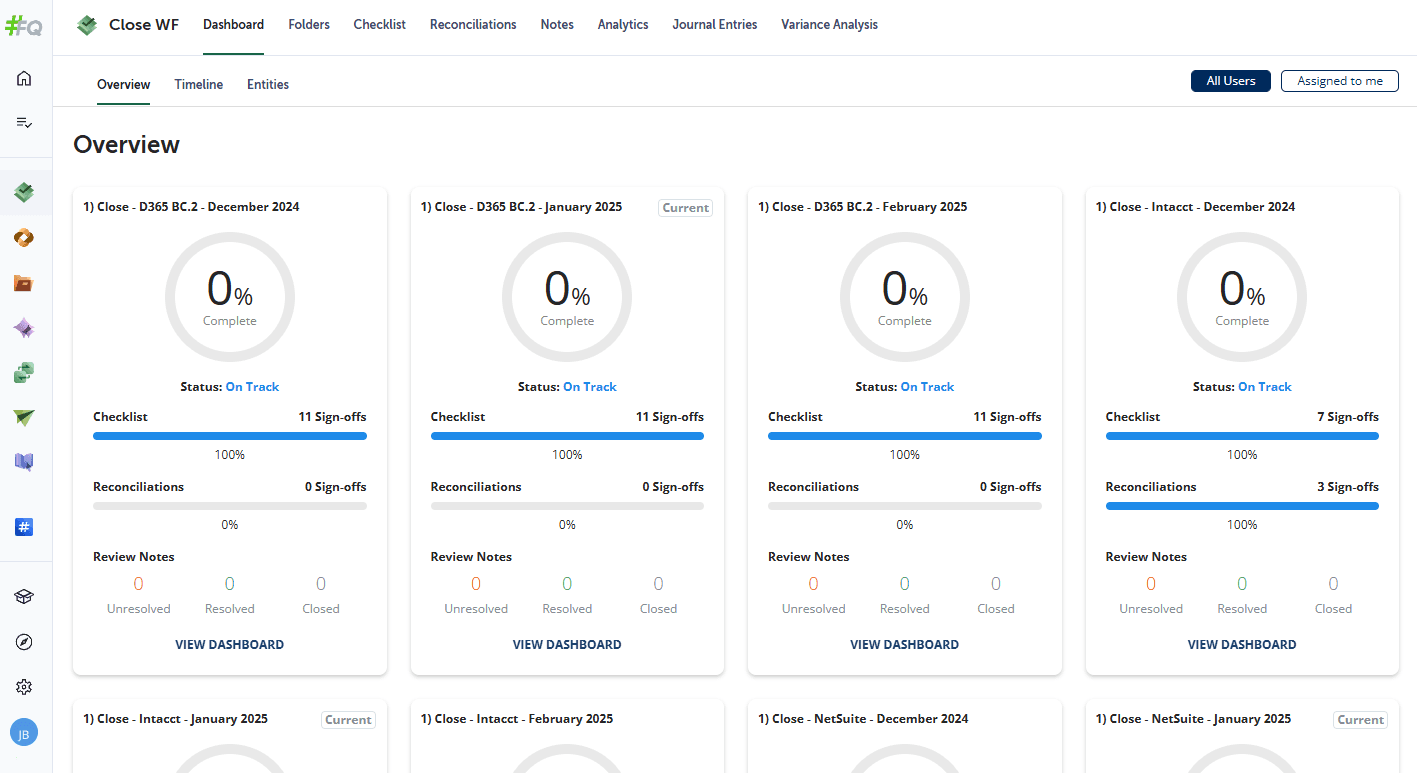Click the Current badge on D365 BC.2 January 2025
1417x773 pixels.
click(x=686, y=208)
